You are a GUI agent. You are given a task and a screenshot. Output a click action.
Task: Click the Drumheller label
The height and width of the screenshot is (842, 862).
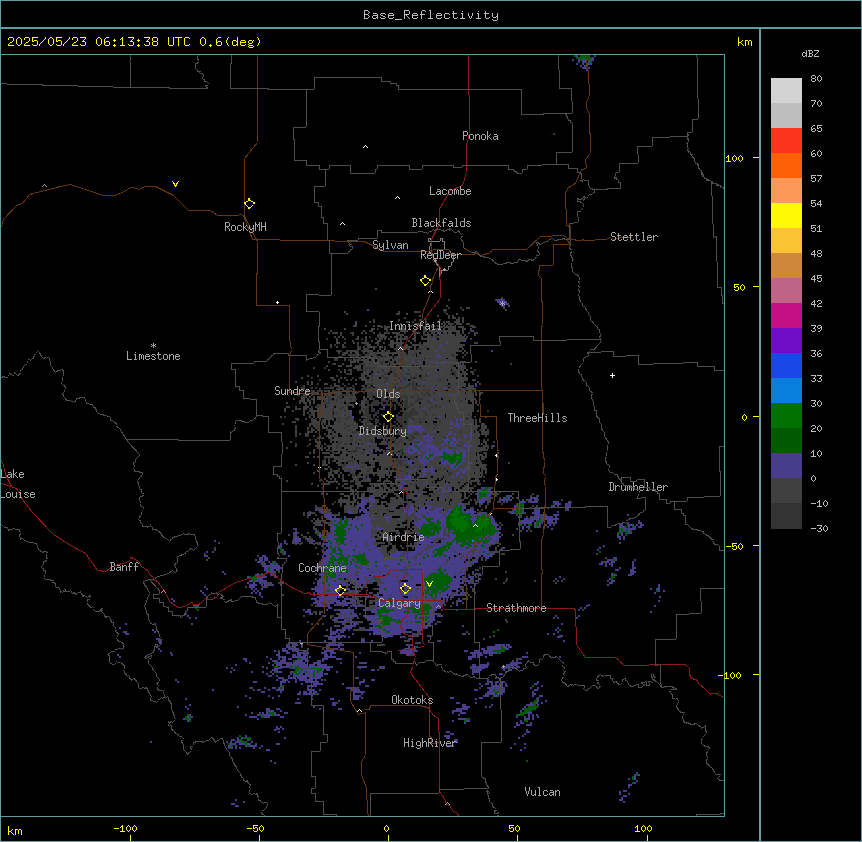(638, 487)
